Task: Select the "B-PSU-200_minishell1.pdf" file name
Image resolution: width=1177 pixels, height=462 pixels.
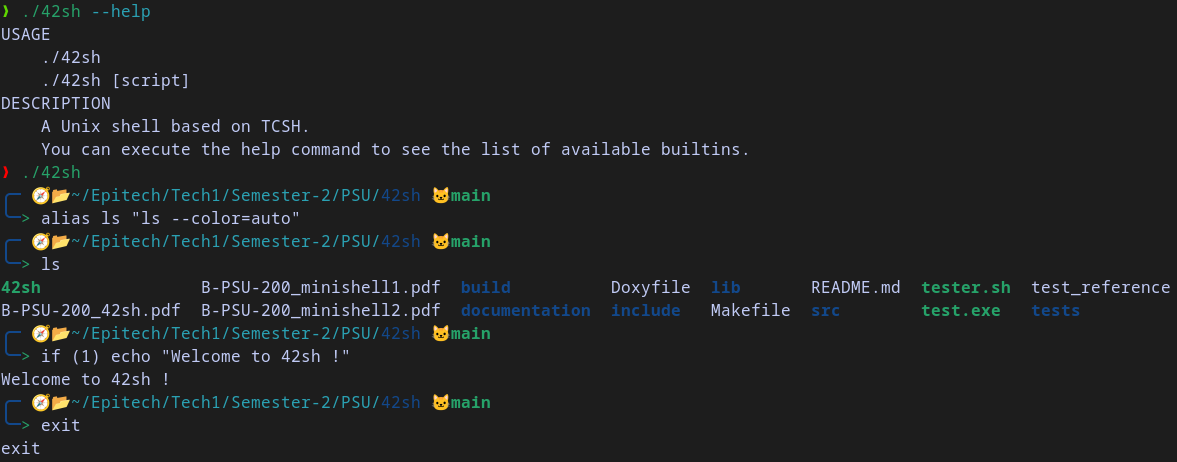Action: 321,288
